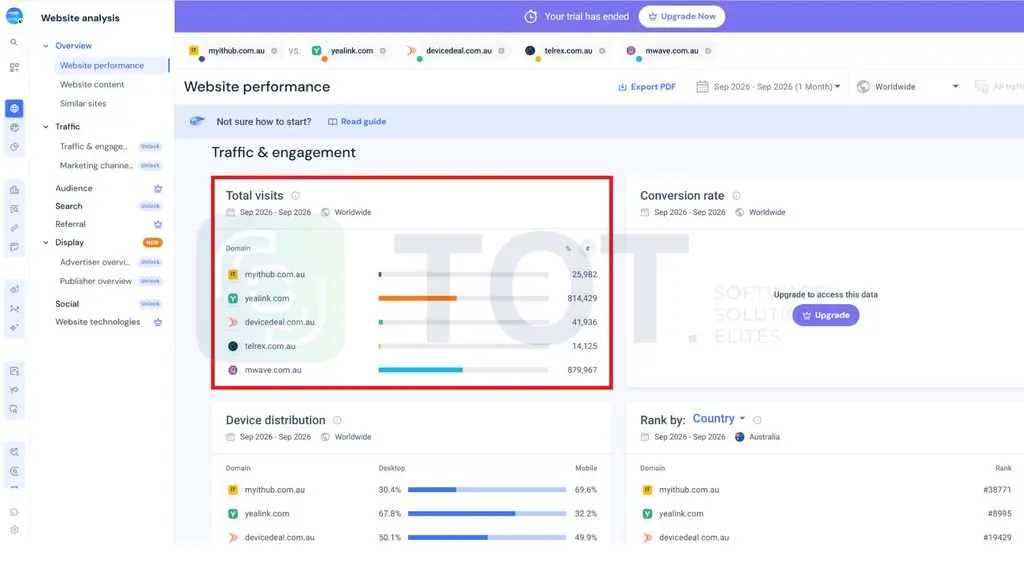Image resolution: width=1024 pixels, height=576 pixels.
Task: Click number column toggle in Total visits
Action: [x=588, y=249]
